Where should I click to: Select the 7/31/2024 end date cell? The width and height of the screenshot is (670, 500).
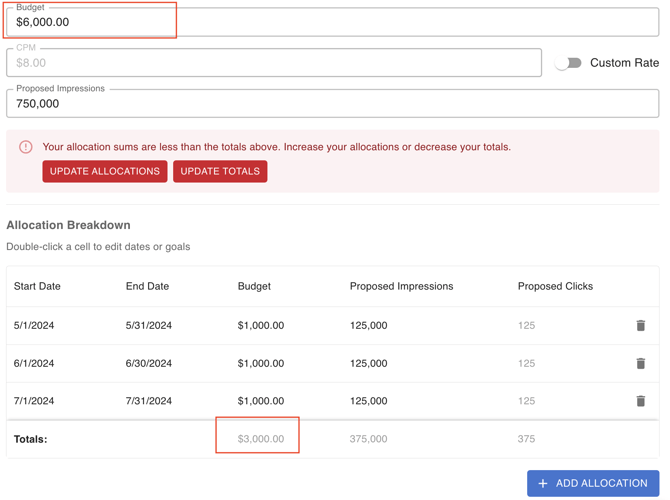coord(149,401)
